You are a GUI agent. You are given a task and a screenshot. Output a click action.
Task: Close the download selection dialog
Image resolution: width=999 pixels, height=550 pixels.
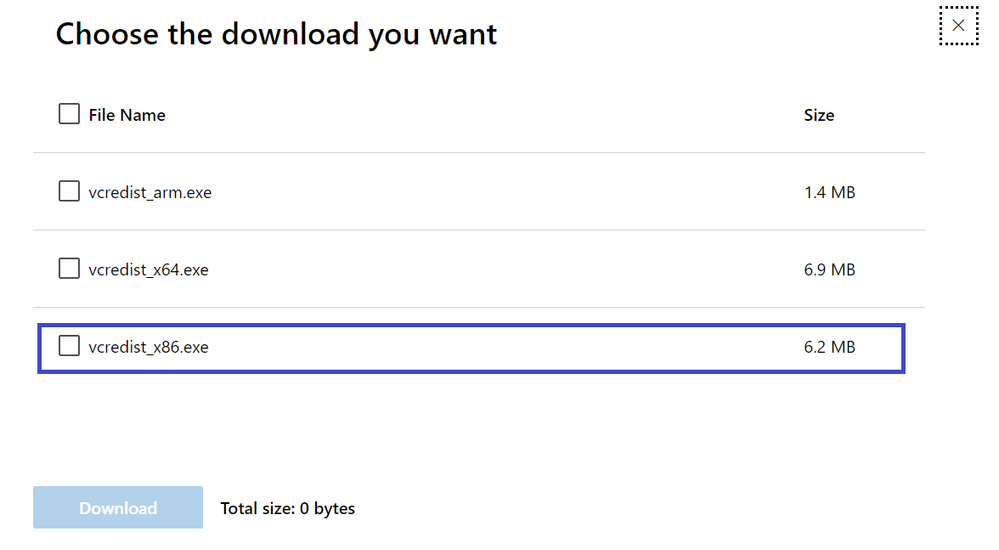(958, 26)
